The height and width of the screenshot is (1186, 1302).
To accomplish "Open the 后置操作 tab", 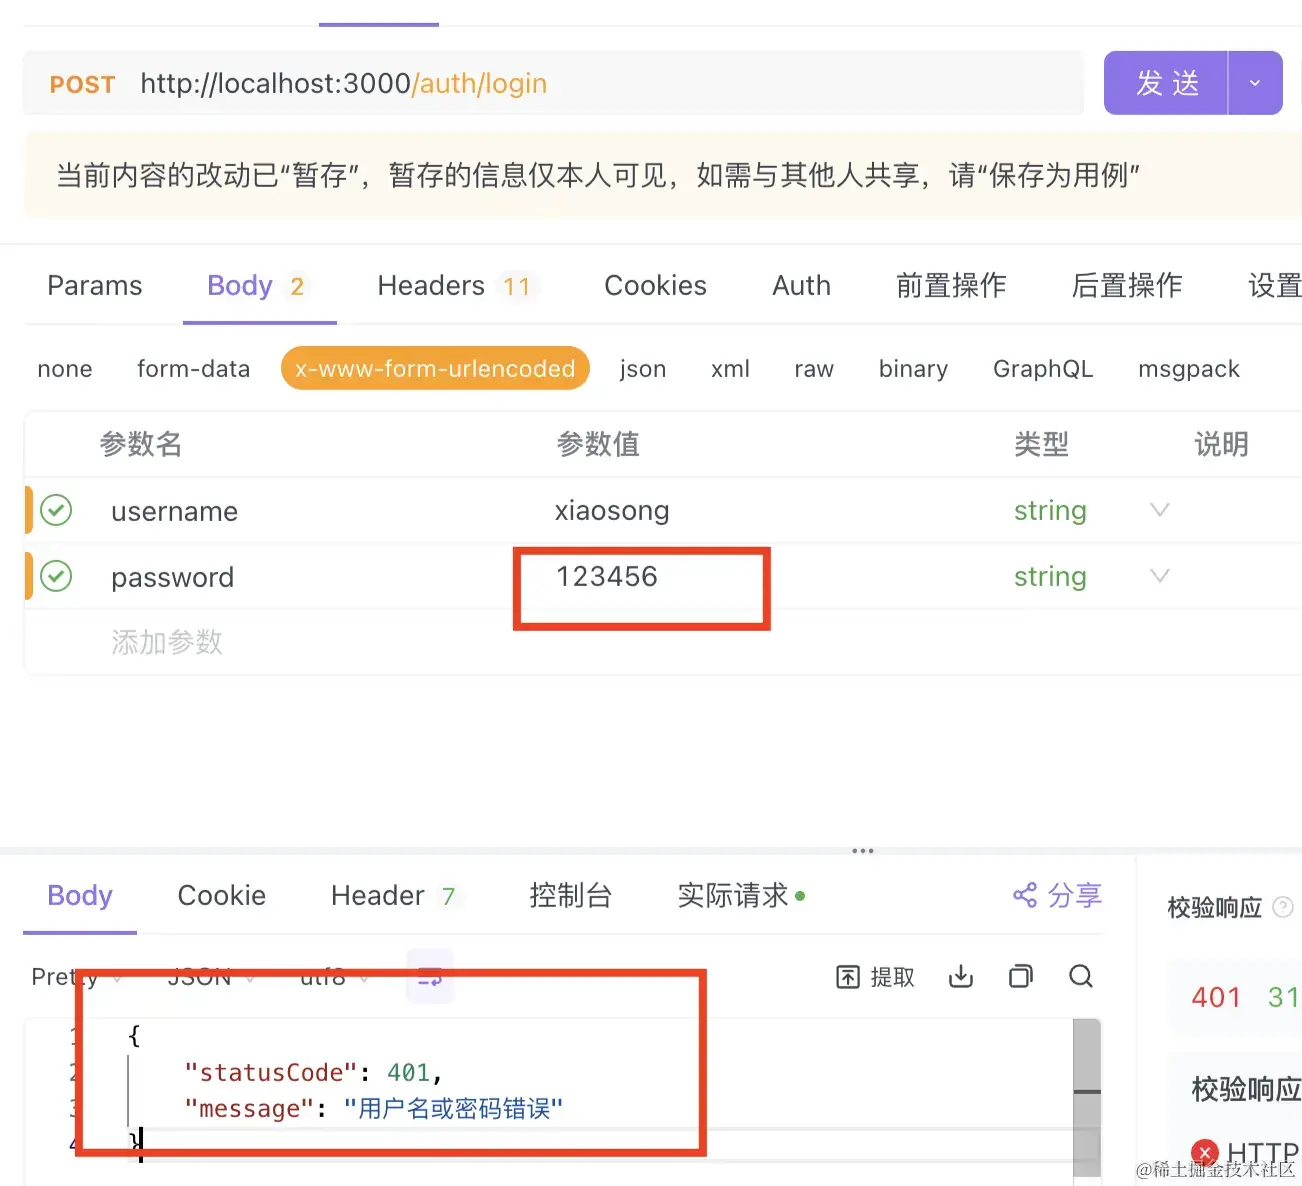I will tap(1127, 286).
